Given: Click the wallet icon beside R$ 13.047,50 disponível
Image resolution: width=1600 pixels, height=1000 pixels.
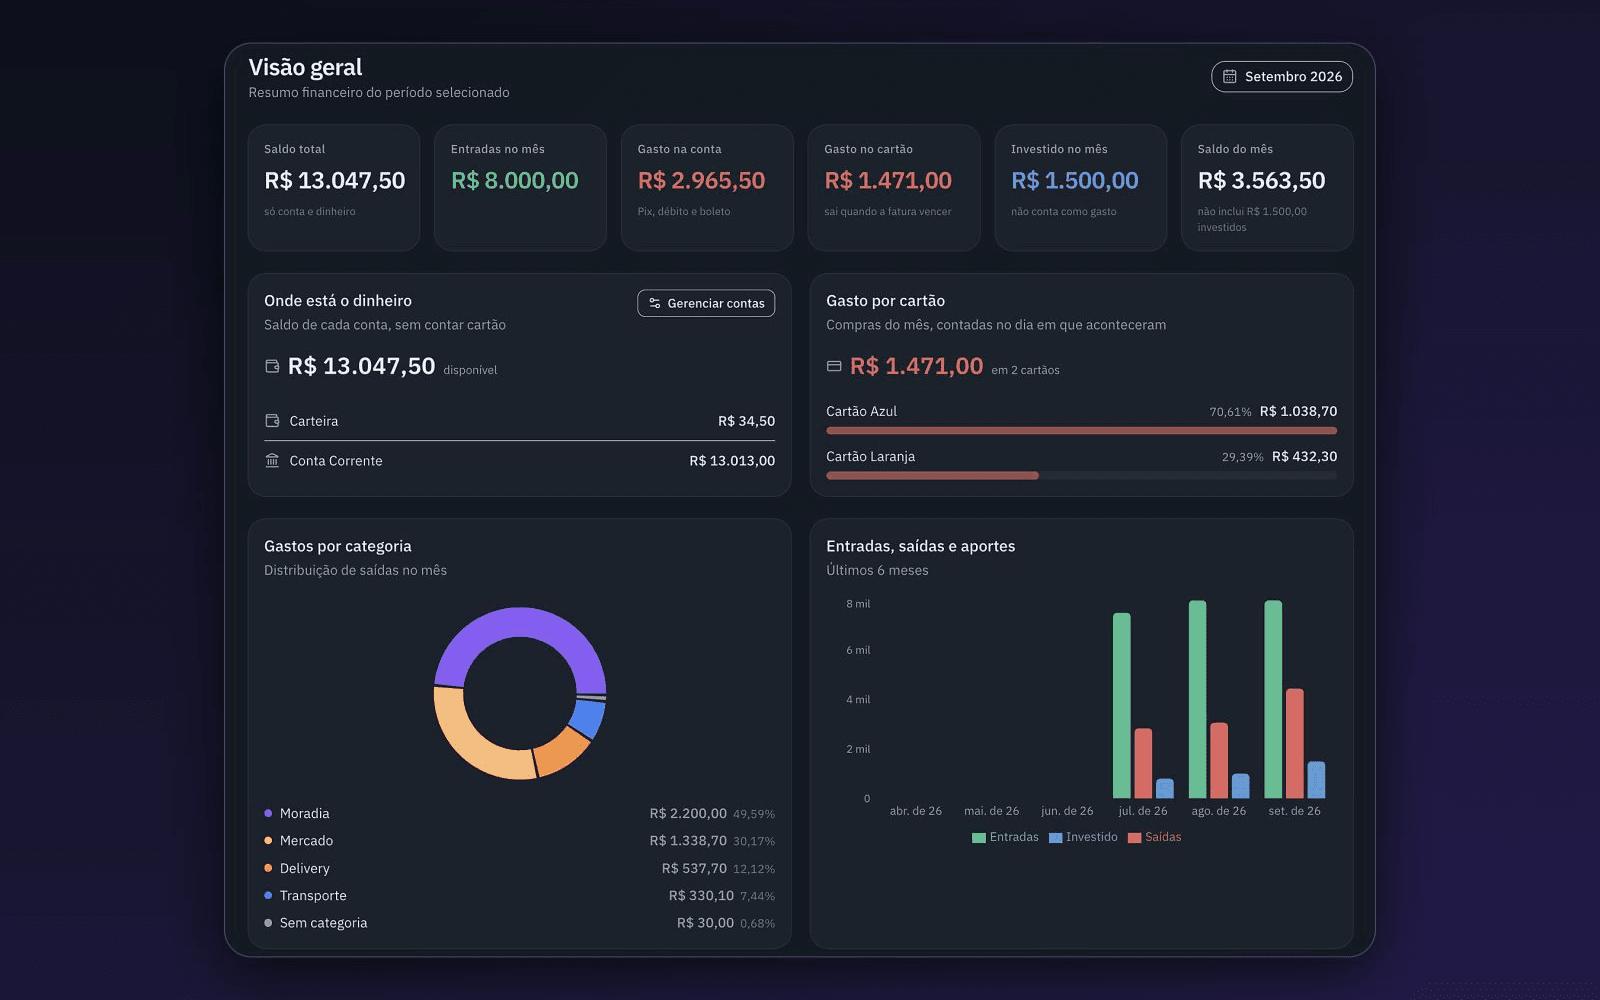Looking at the screenshot, I should coord(272,366).
